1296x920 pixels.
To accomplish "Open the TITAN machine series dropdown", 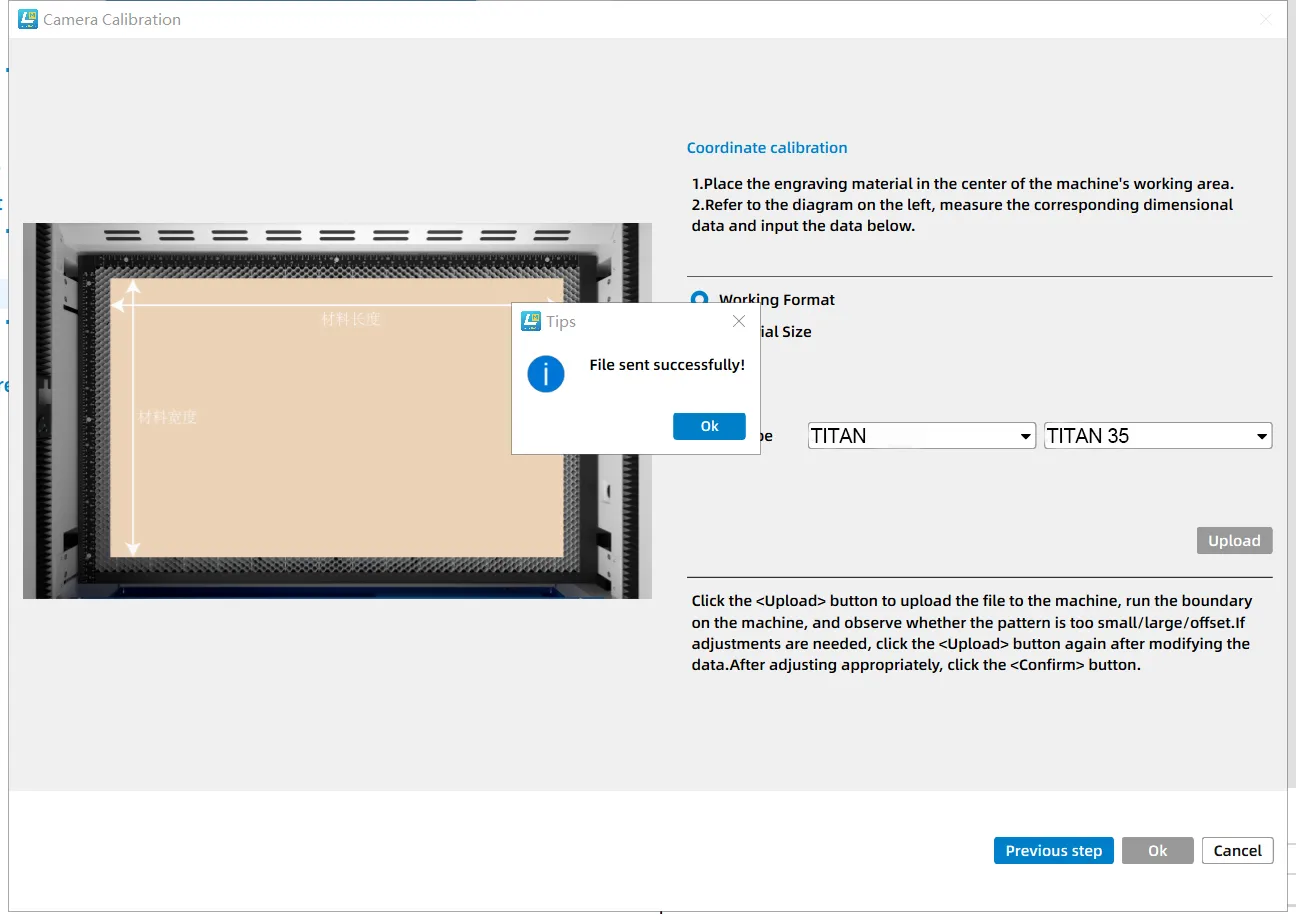I will (920, 436).
